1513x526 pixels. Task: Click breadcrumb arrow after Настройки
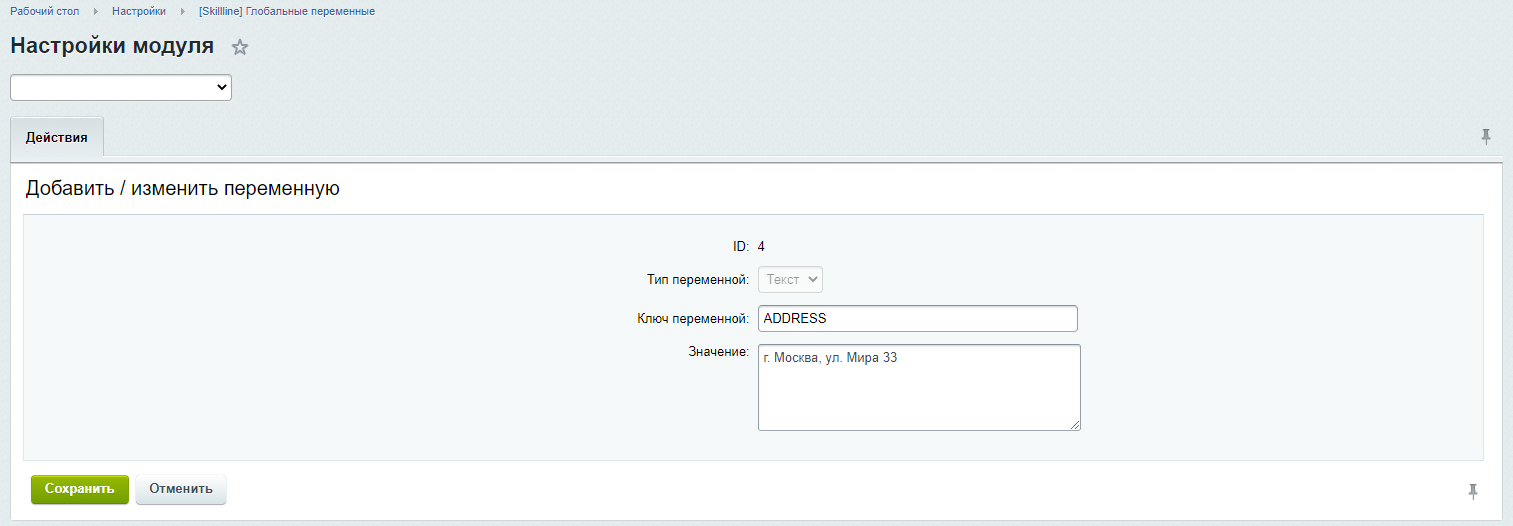pos(183,11)
